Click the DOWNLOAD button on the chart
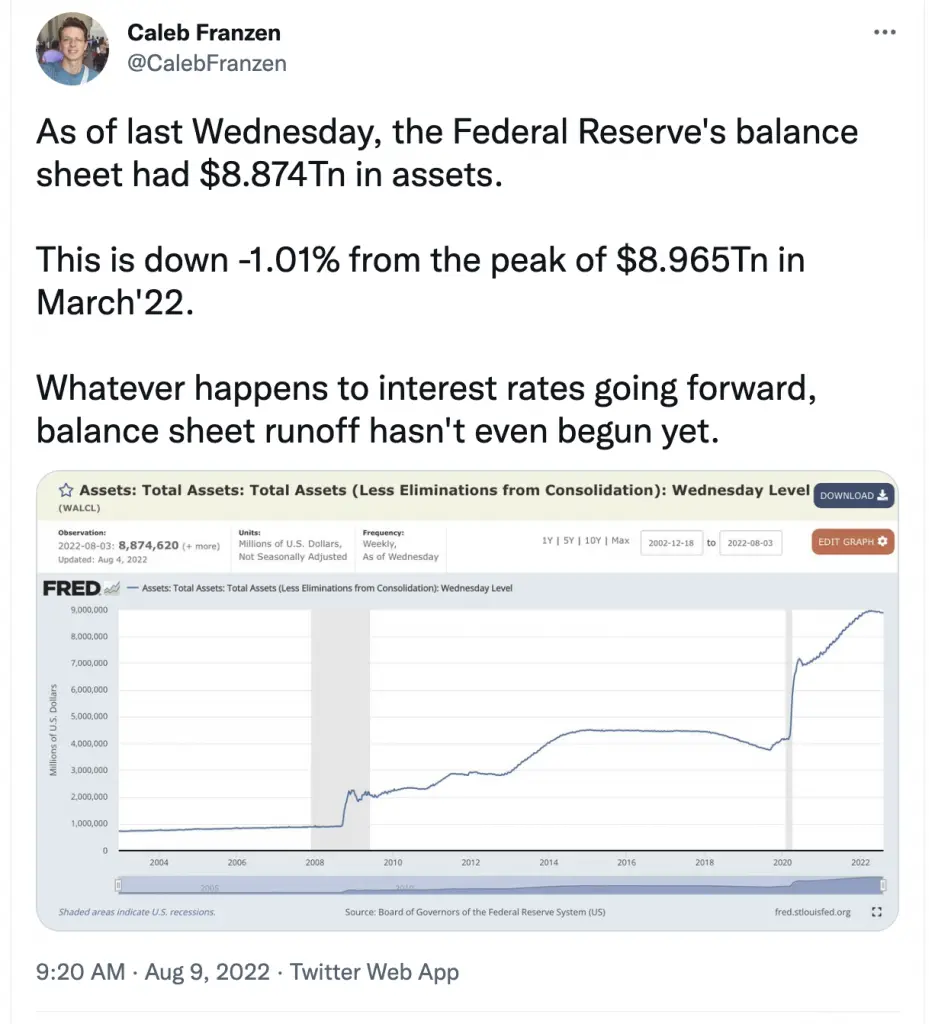Viewport: 935px width, 1024px height. [854, 496]
